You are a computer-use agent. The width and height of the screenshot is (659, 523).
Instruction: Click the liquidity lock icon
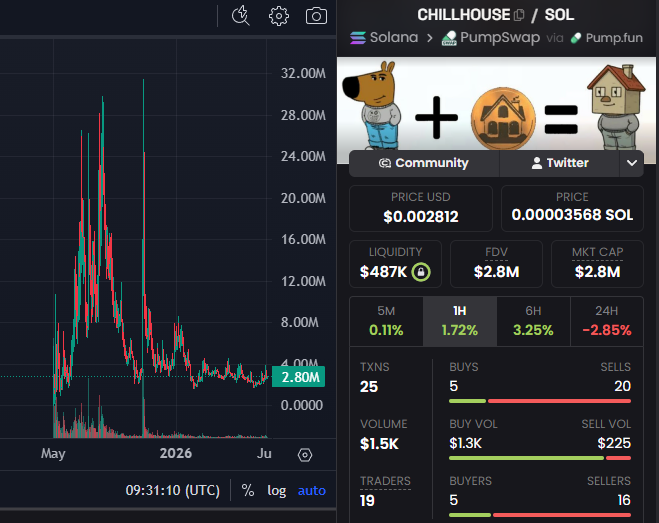click(421, 272)
